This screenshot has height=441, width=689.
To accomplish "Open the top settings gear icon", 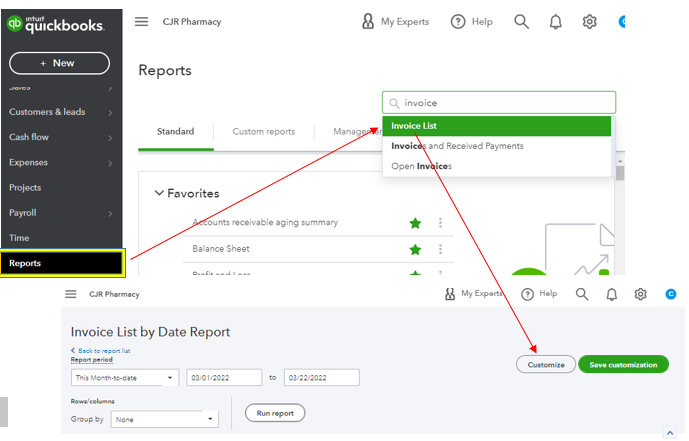I will tap(589, 22).
